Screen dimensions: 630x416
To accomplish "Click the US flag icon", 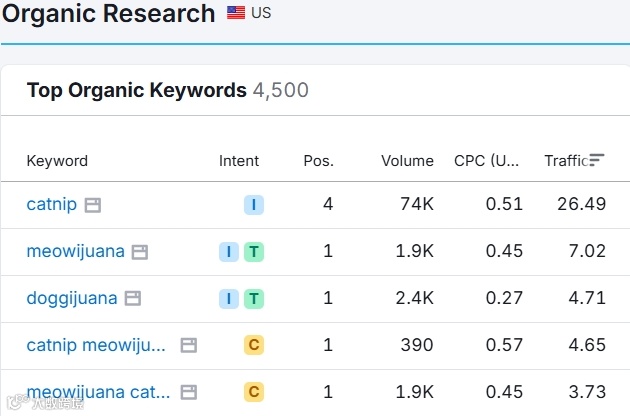I will click(x=236, y=13).
